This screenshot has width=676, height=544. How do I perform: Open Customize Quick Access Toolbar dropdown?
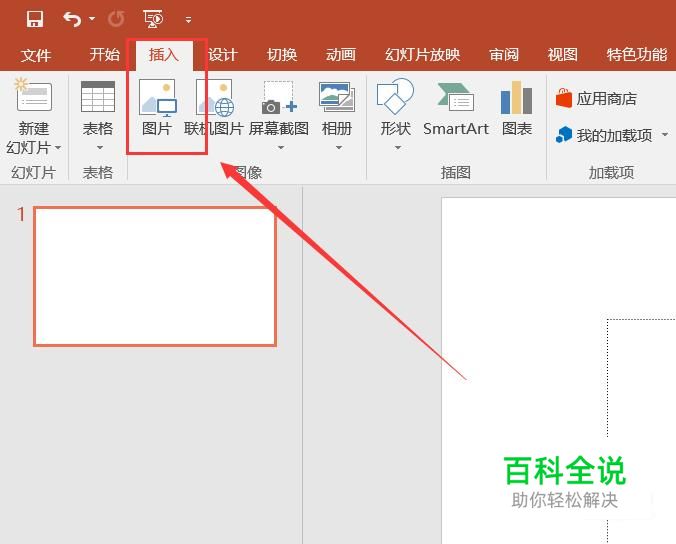click(188, 20)
